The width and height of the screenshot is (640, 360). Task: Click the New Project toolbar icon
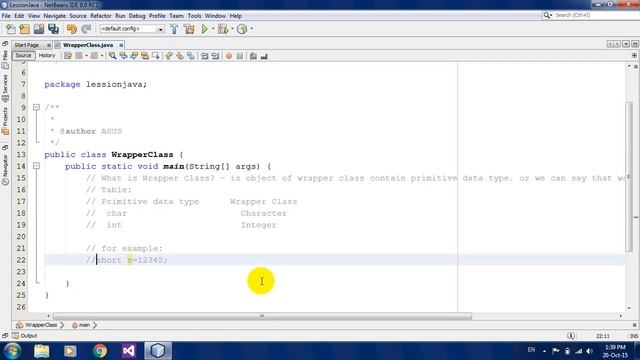[x=25, y=29]
